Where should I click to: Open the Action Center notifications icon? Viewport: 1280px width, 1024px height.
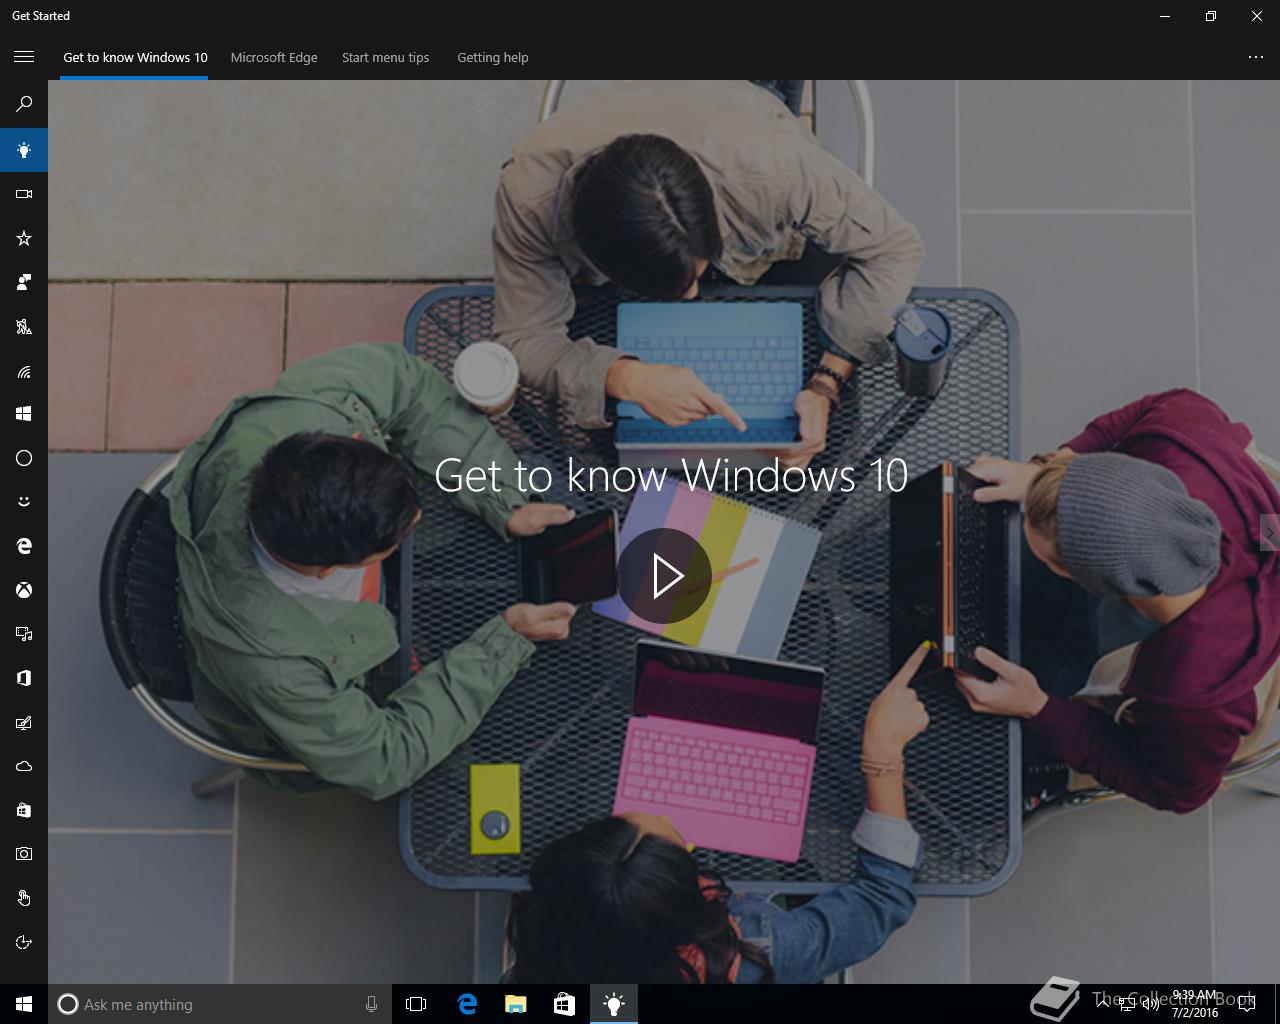(x=1246, y=1004)
